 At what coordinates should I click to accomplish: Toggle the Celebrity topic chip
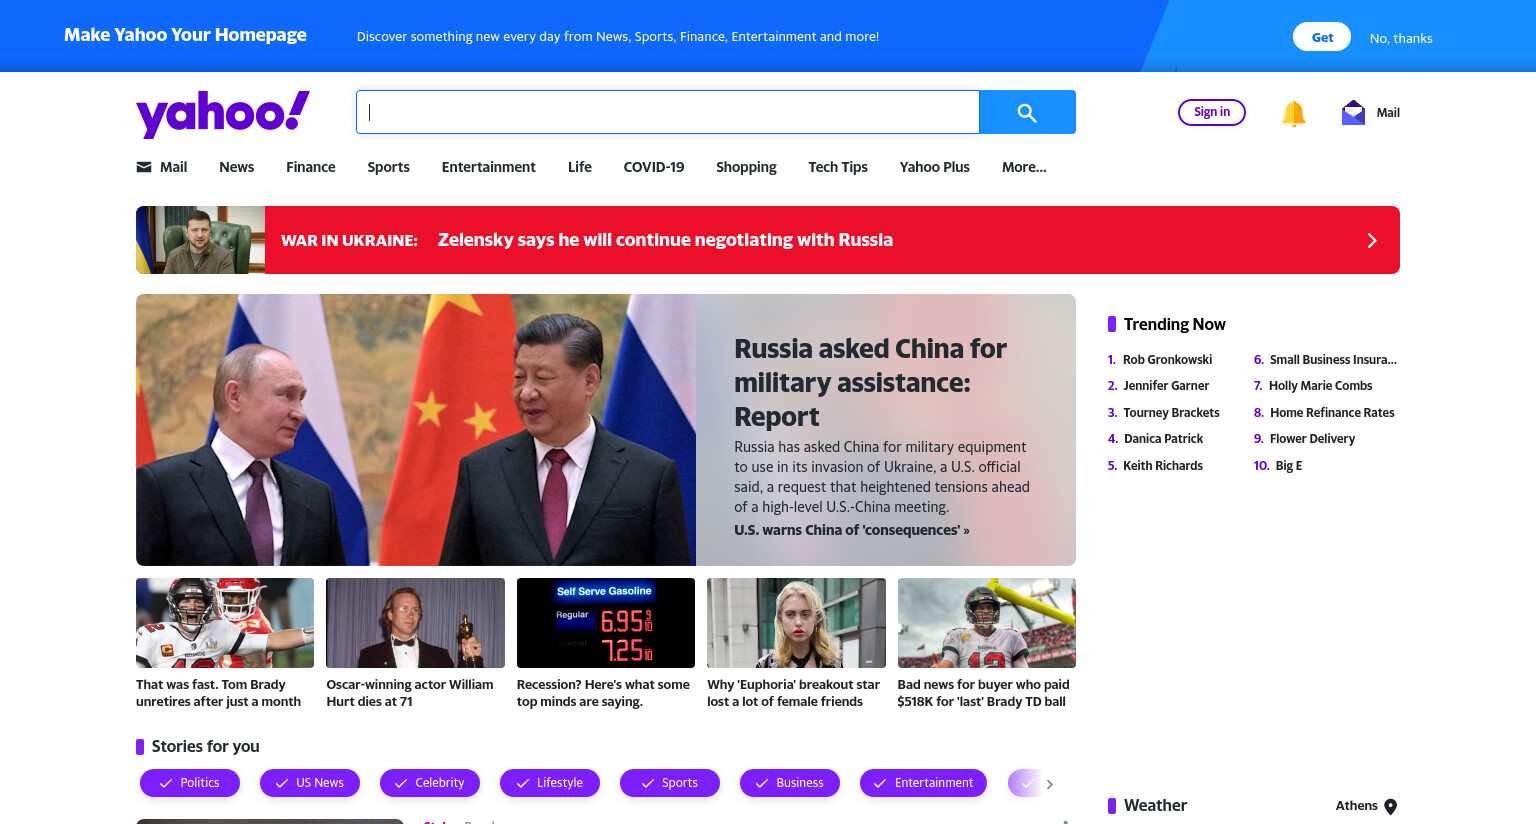click(430, 783)
